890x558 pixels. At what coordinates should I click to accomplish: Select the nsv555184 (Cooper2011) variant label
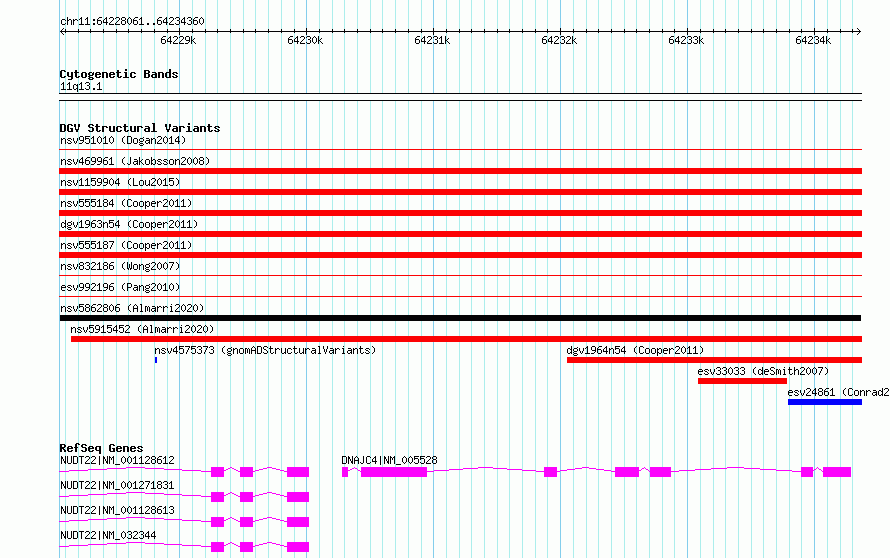pyautogui.click(x=126, y=203)
